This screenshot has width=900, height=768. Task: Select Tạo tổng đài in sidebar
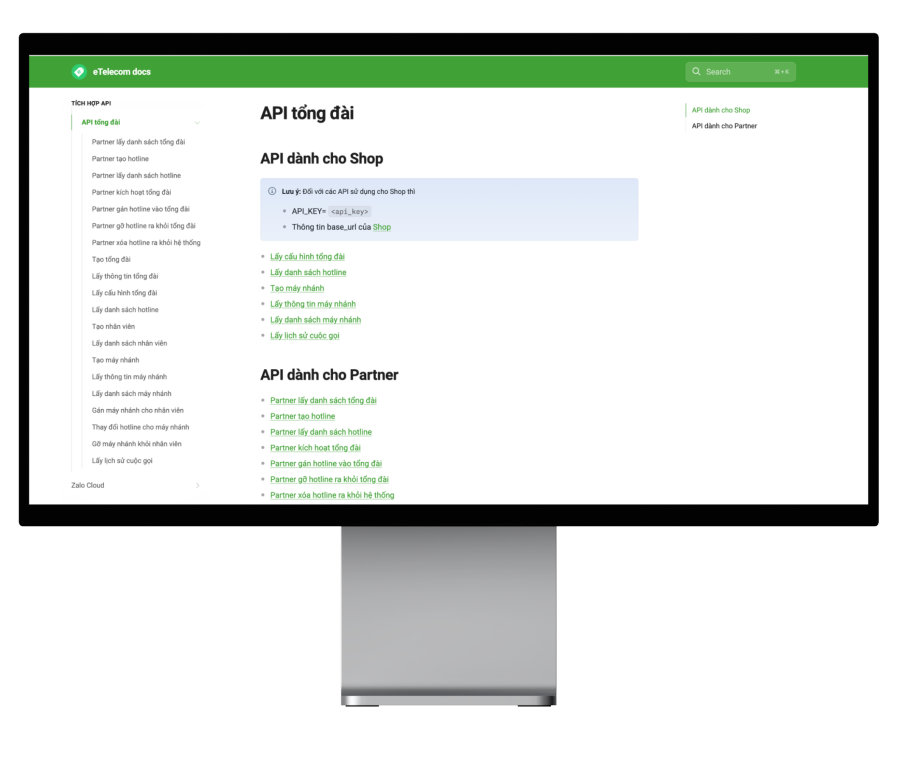tap(111, 259)
